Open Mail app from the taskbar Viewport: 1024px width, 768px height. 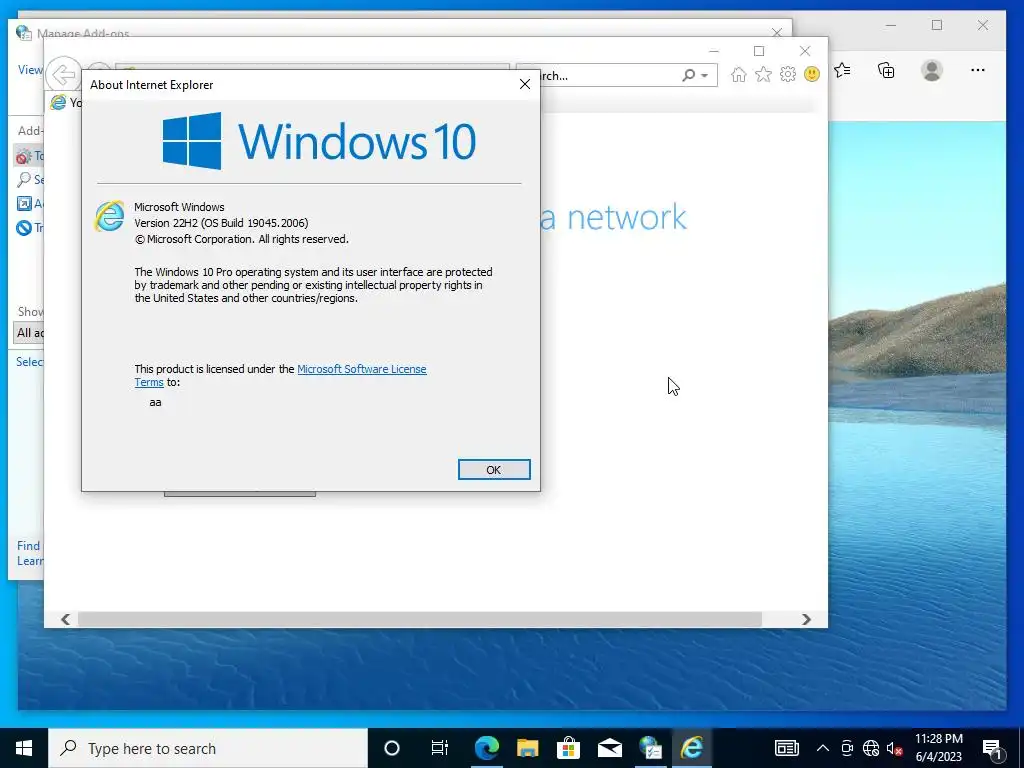(610, 748)
